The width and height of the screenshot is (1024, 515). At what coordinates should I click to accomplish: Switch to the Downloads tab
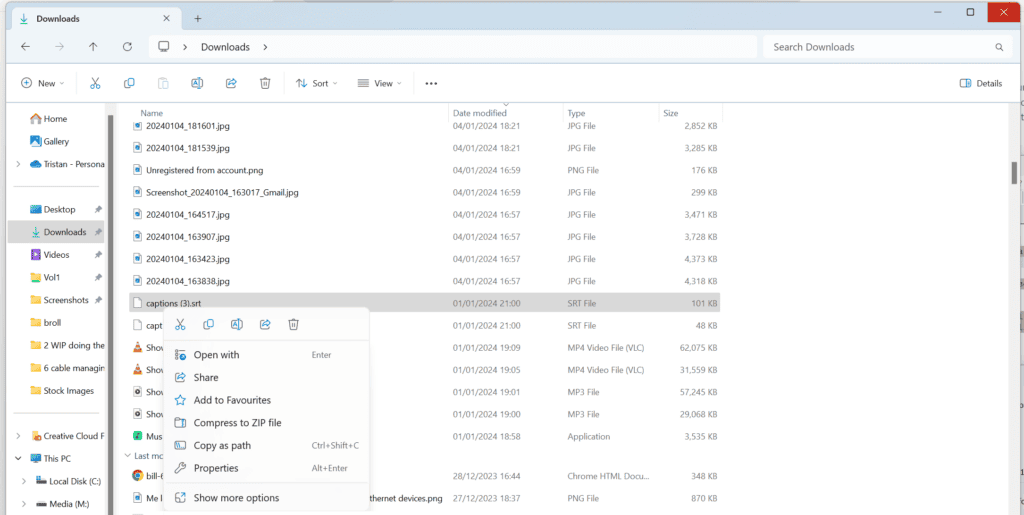[98, 19]
